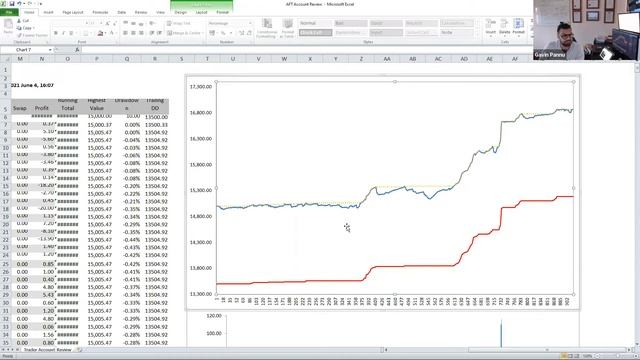Click the Increase Decimal icon
Screen dimensions: 640x360
pos(241,33)
